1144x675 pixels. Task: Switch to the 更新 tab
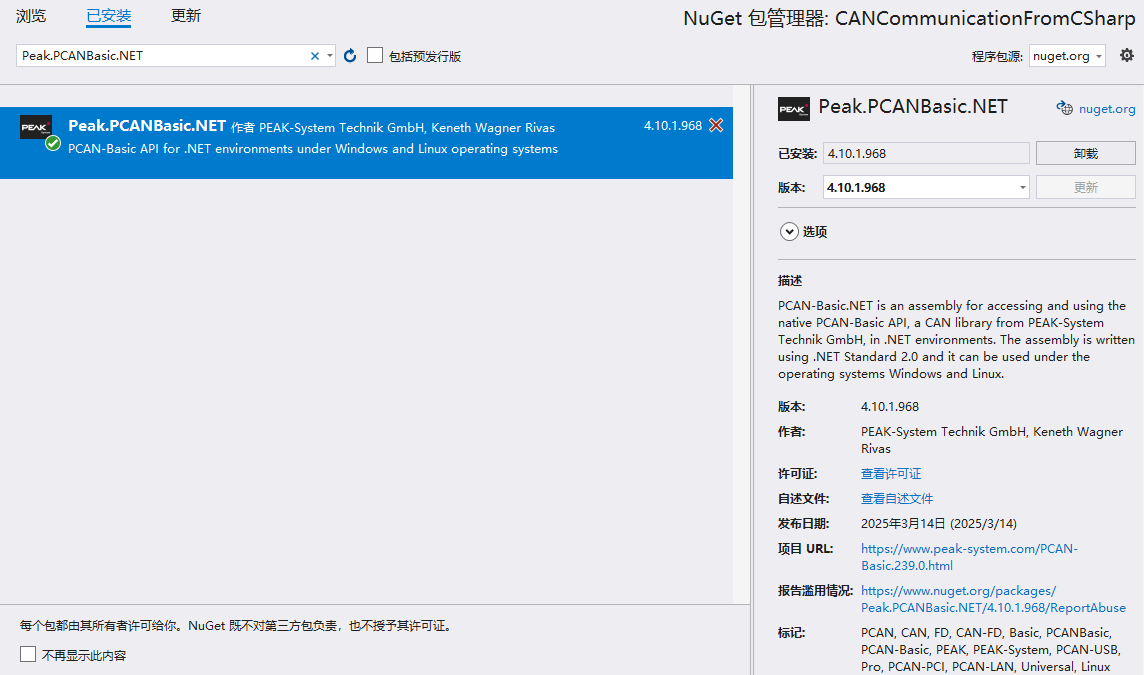[185, 16]
